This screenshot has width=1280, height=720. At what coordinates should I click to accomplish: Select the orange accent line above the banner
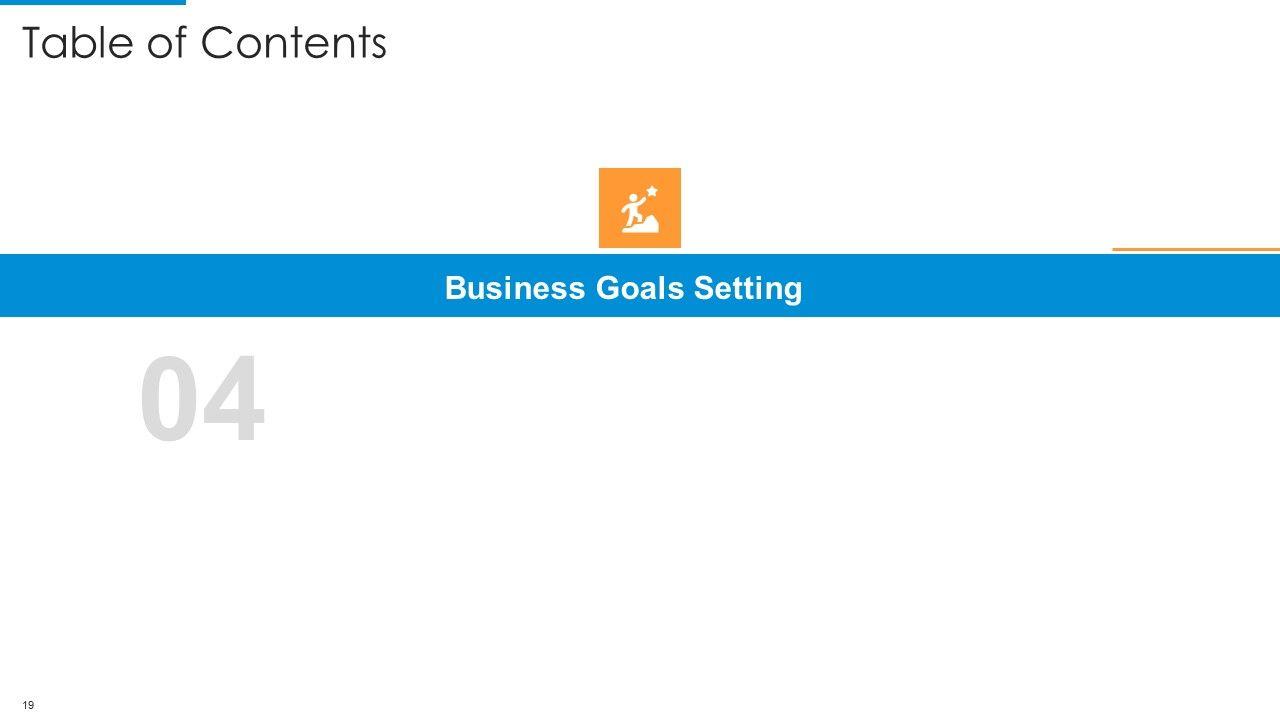1195,249
